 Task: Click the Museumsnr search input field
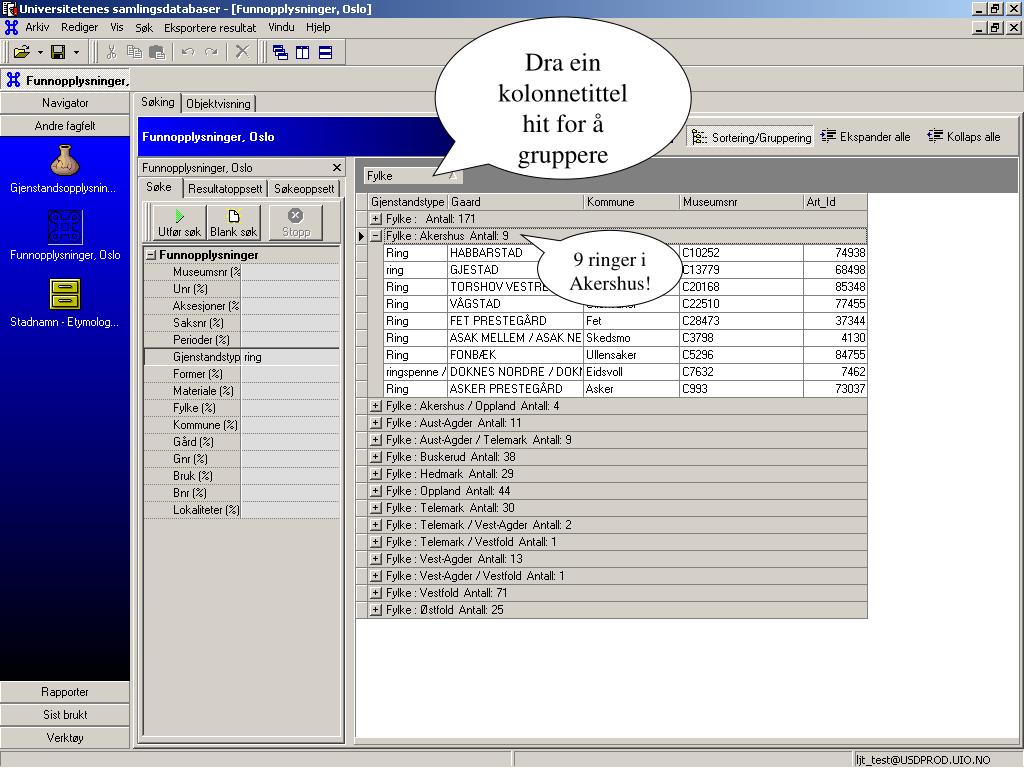[290, 272]
